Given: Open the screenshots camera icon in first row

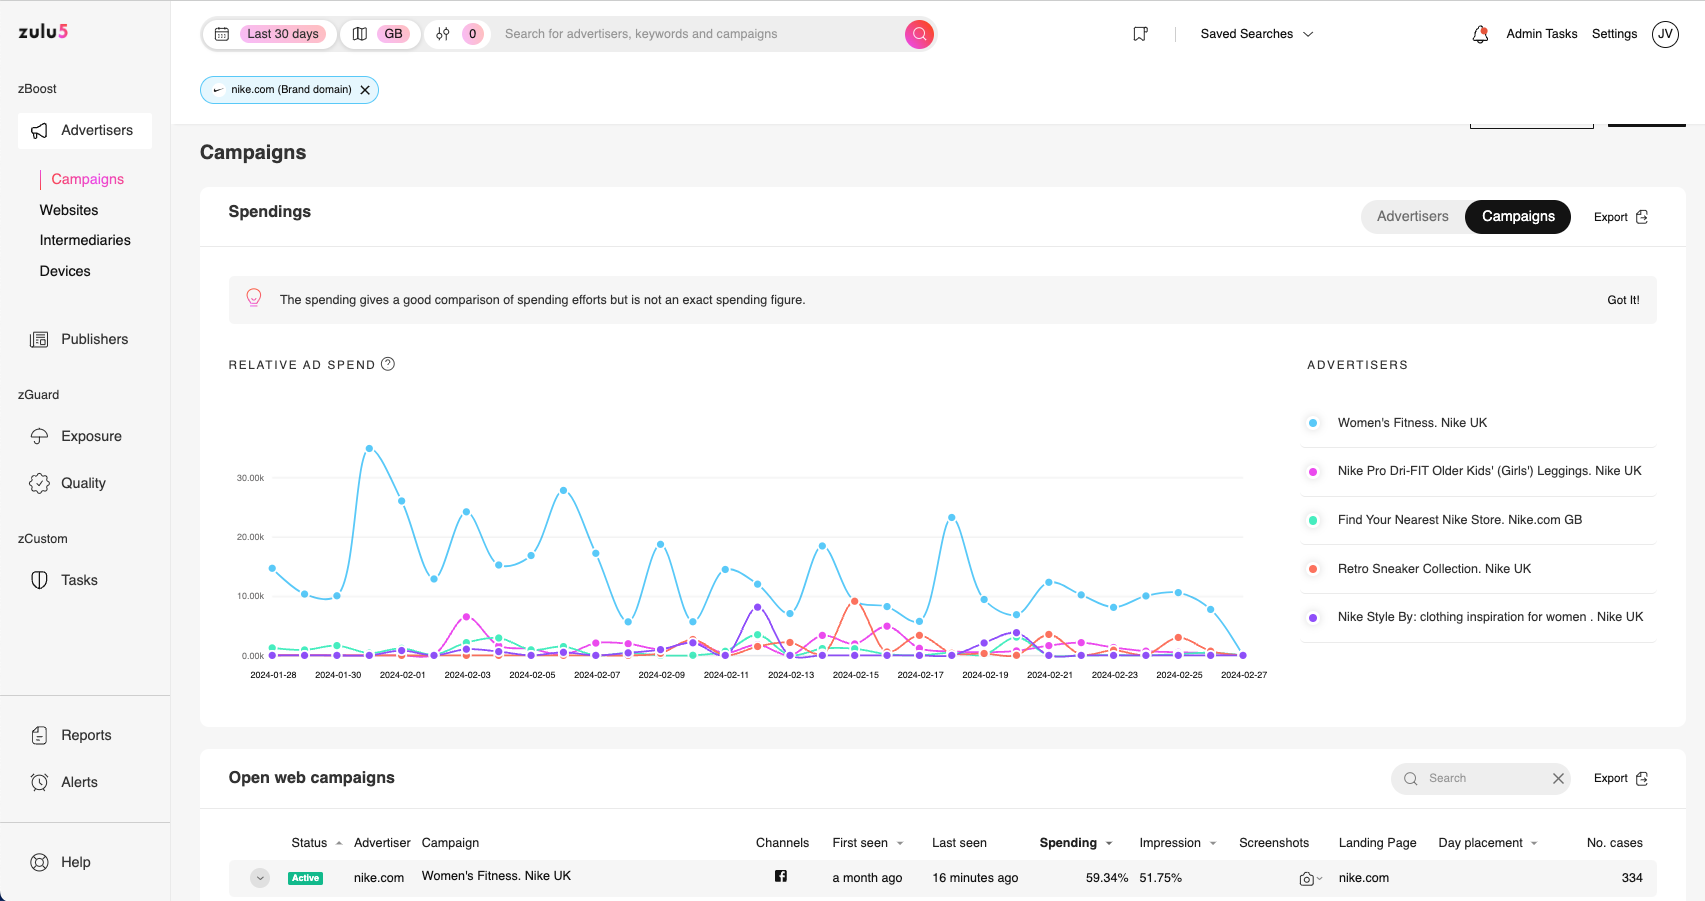Looking at the screenshot, I should point(1307,879).
